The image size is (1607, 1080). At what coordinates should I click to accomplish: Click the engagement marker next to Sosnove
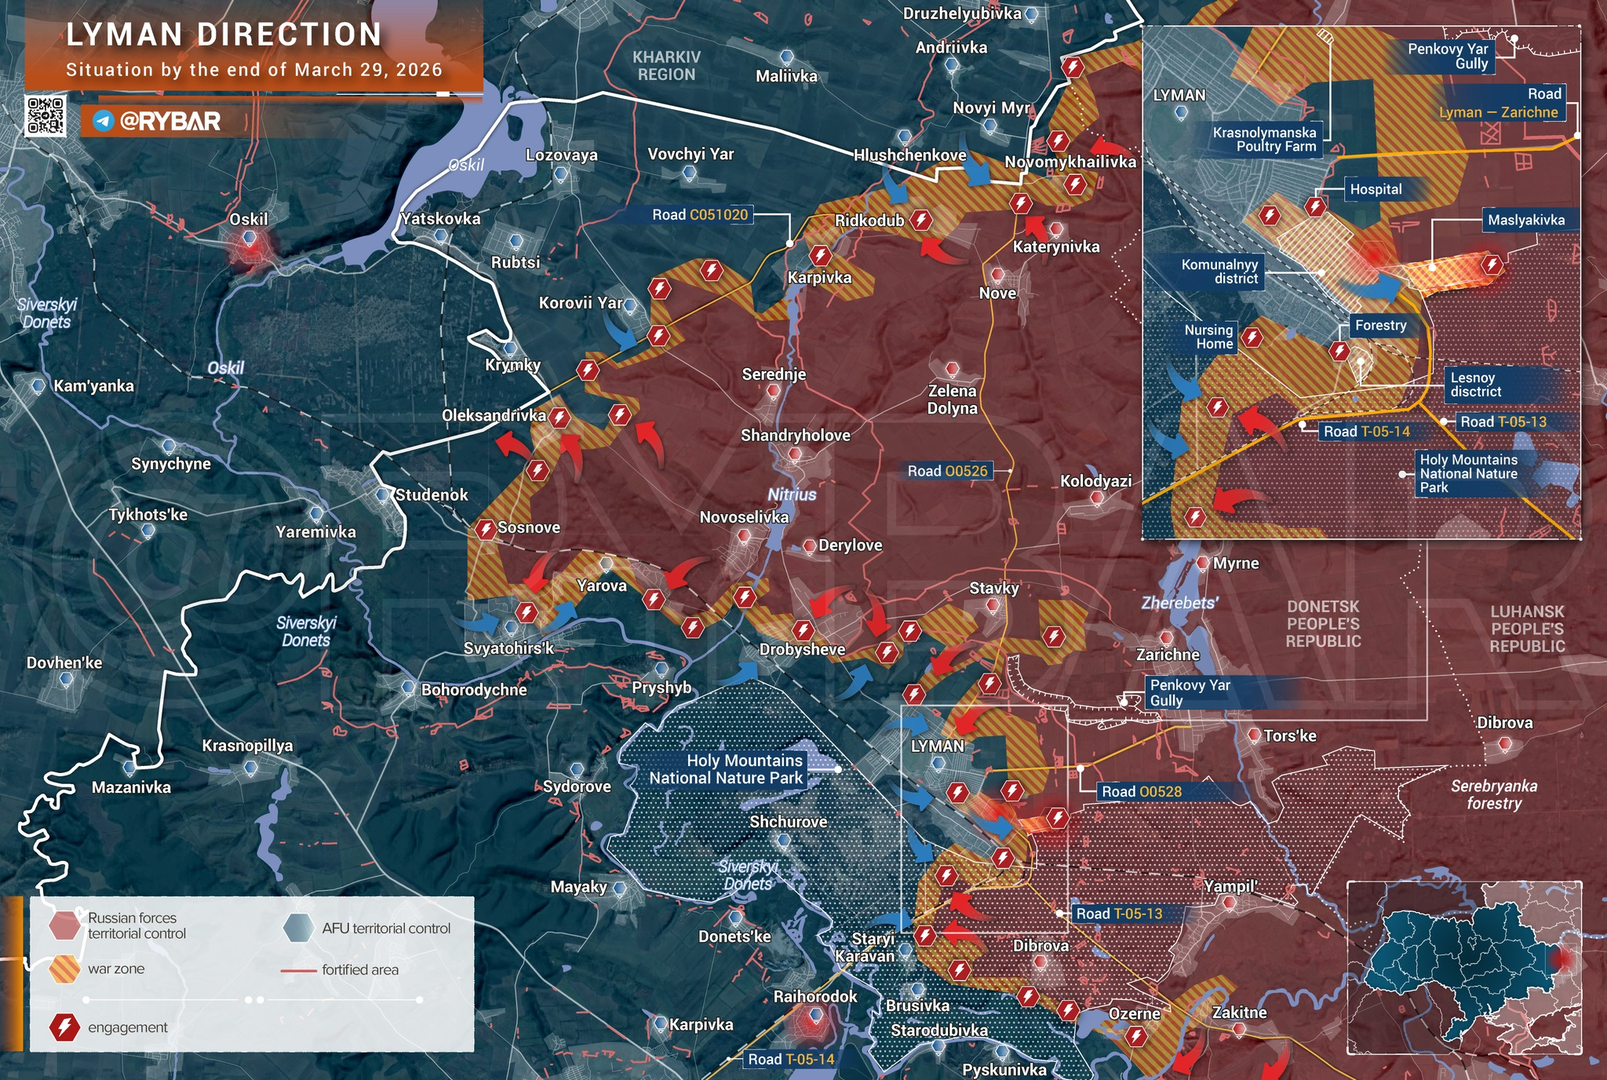coord(486,529)
